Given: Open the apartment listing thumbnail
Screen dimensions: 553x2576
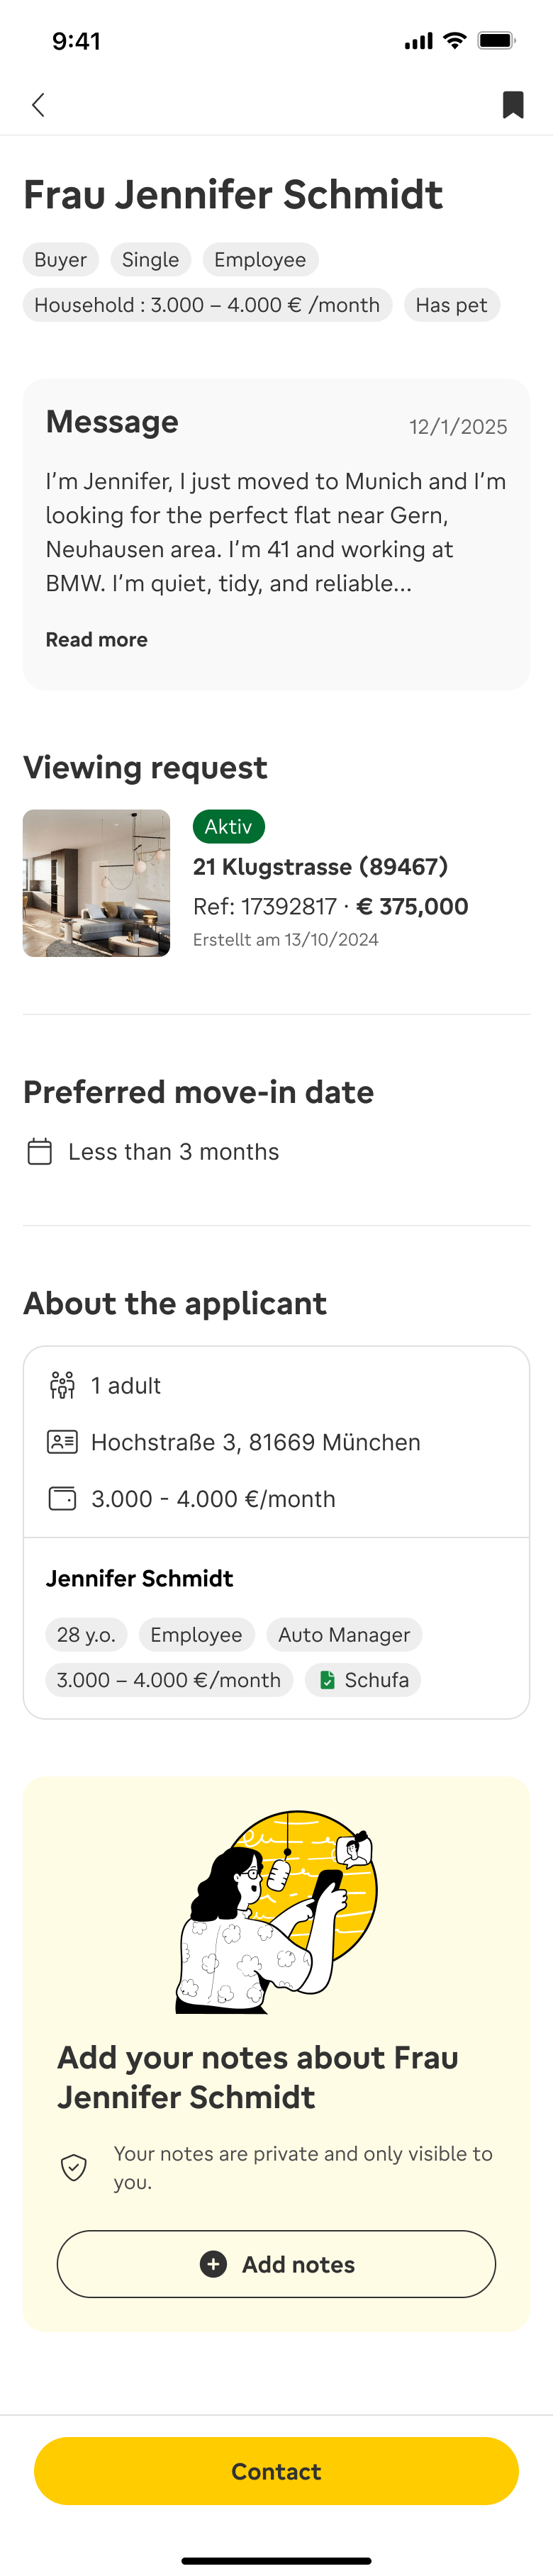Looking at the screenshot, I should point(97,883).
